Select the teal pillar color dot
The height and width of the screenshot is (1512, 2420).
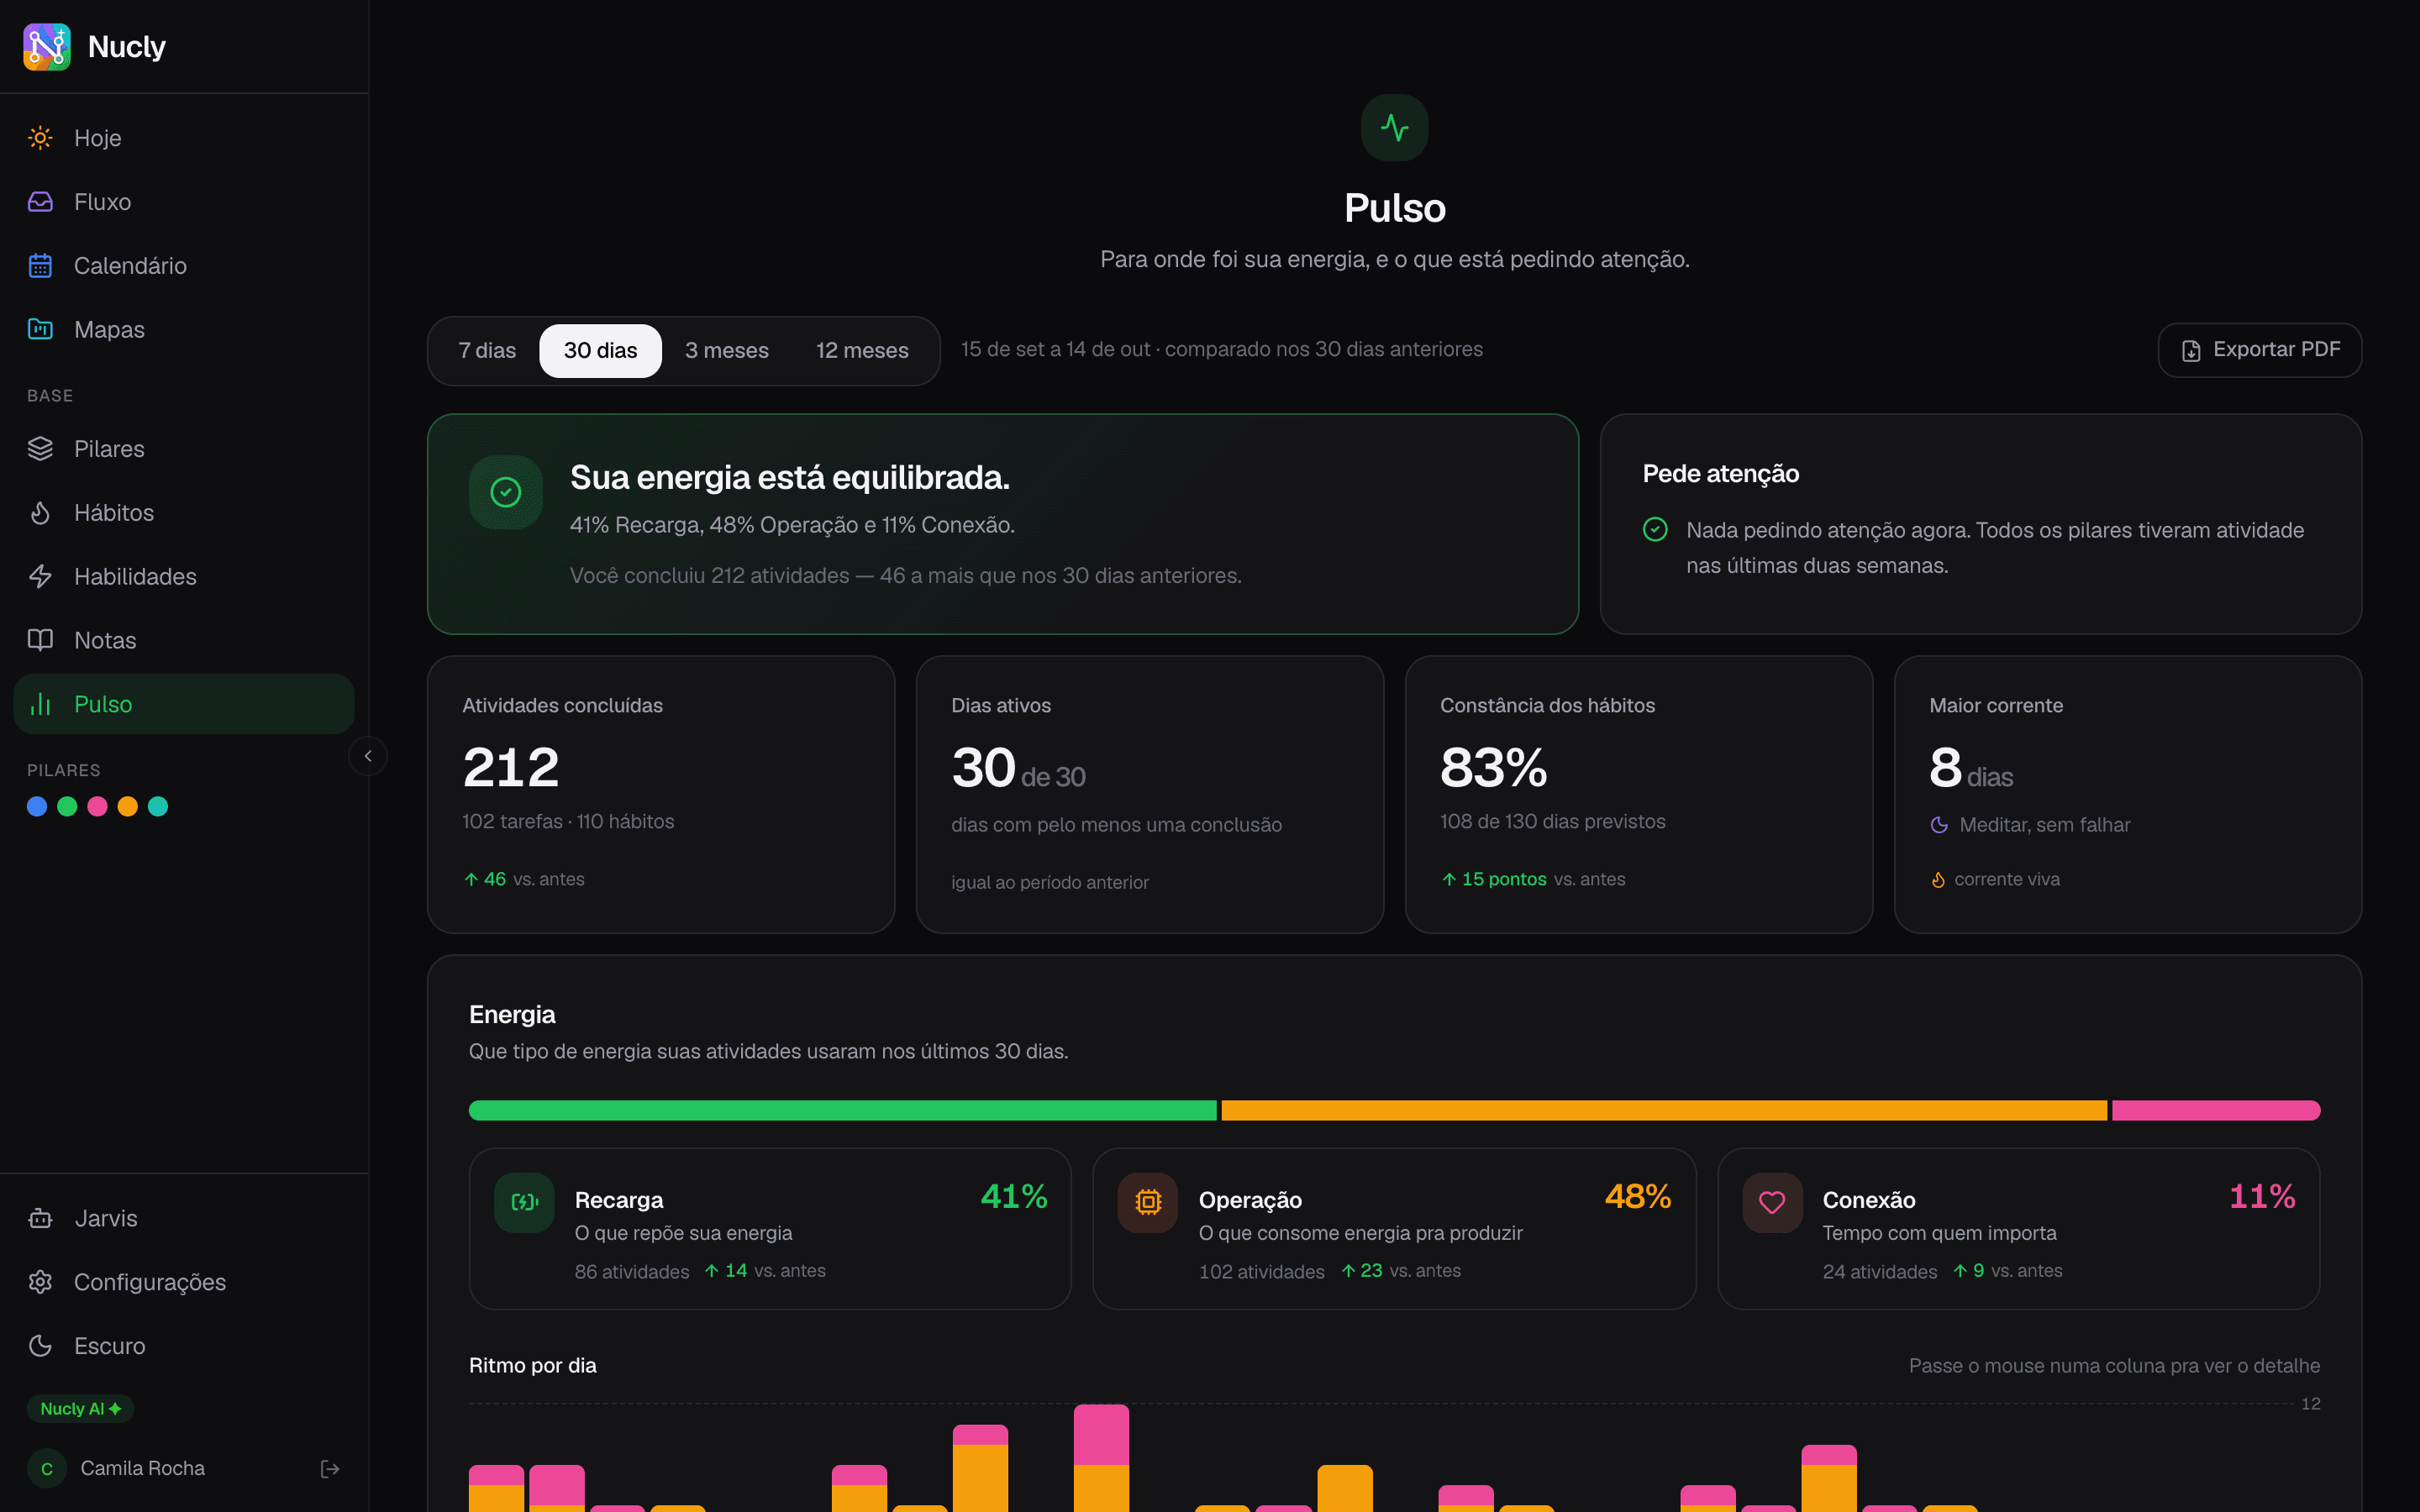[x=158, y=806]
